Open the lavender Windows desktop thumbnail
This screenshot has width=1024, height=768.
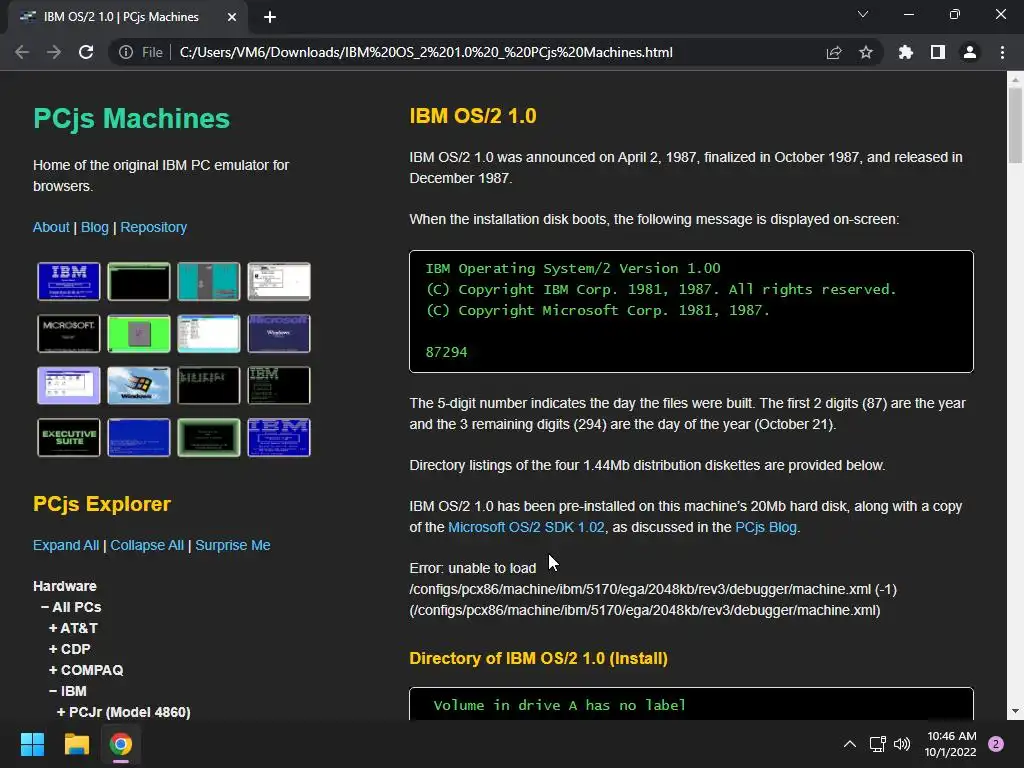click(69, 385)
